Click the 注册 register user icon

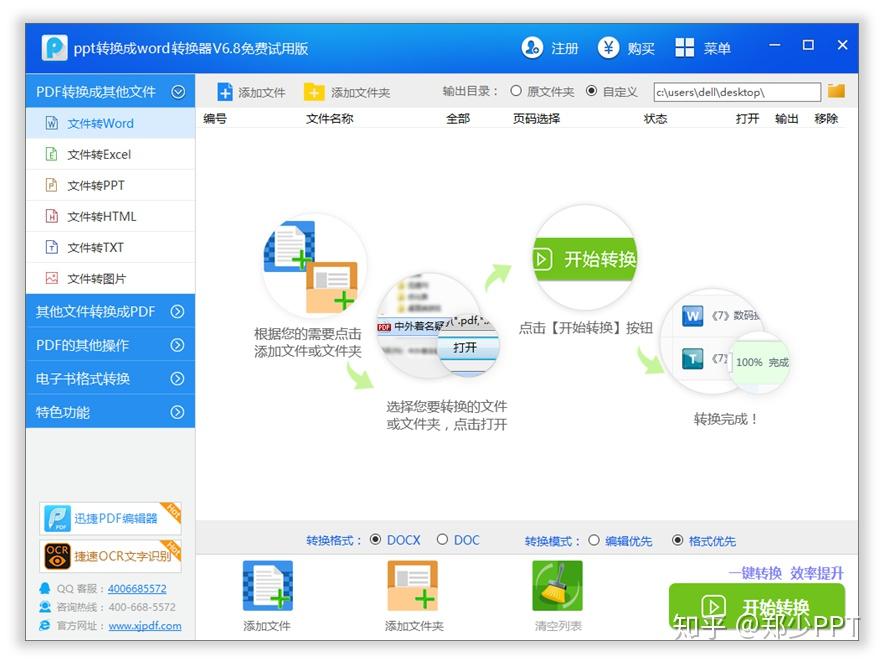[x=532, y=48]
